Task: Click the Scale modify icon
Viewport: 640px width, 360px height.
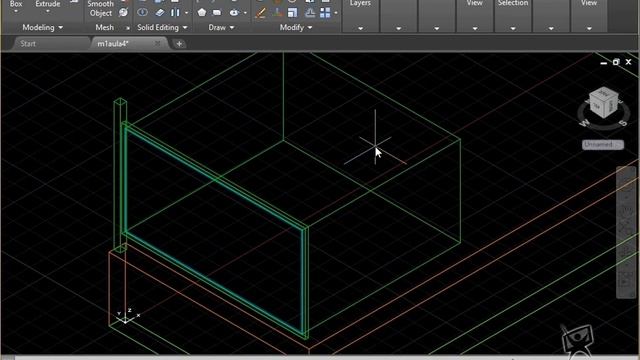Action: point(293,13)
